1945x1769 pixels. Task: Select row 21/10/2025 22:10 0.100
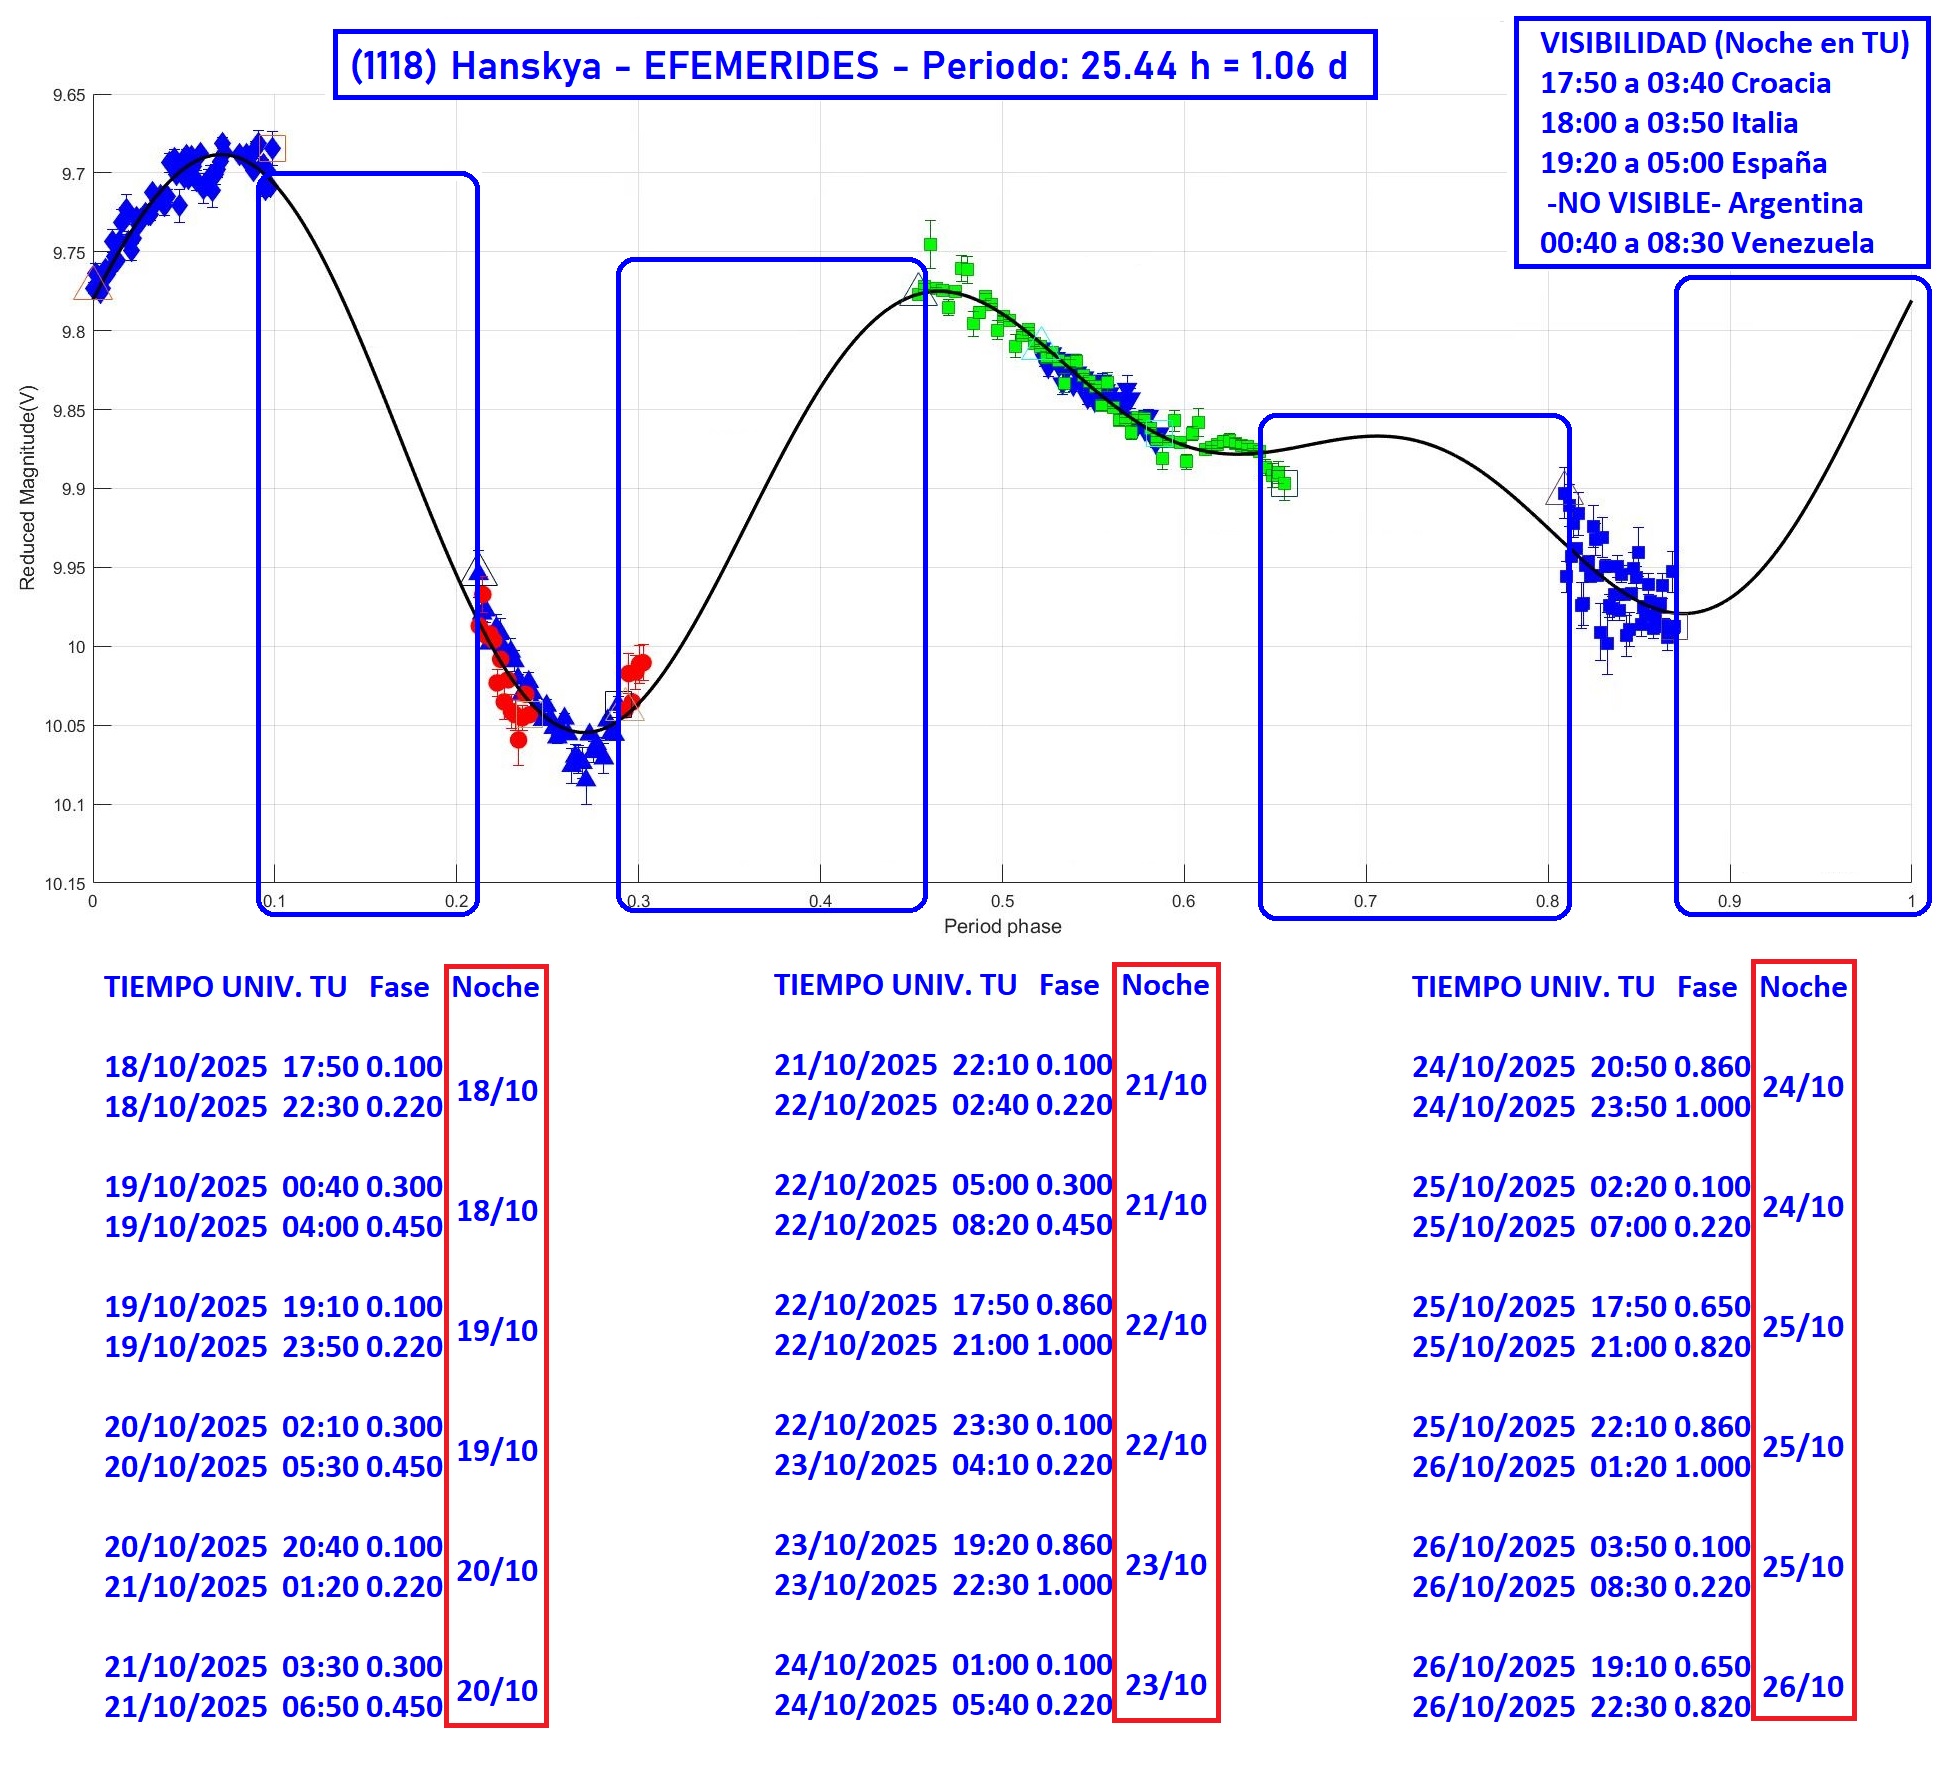(942, 1064)
